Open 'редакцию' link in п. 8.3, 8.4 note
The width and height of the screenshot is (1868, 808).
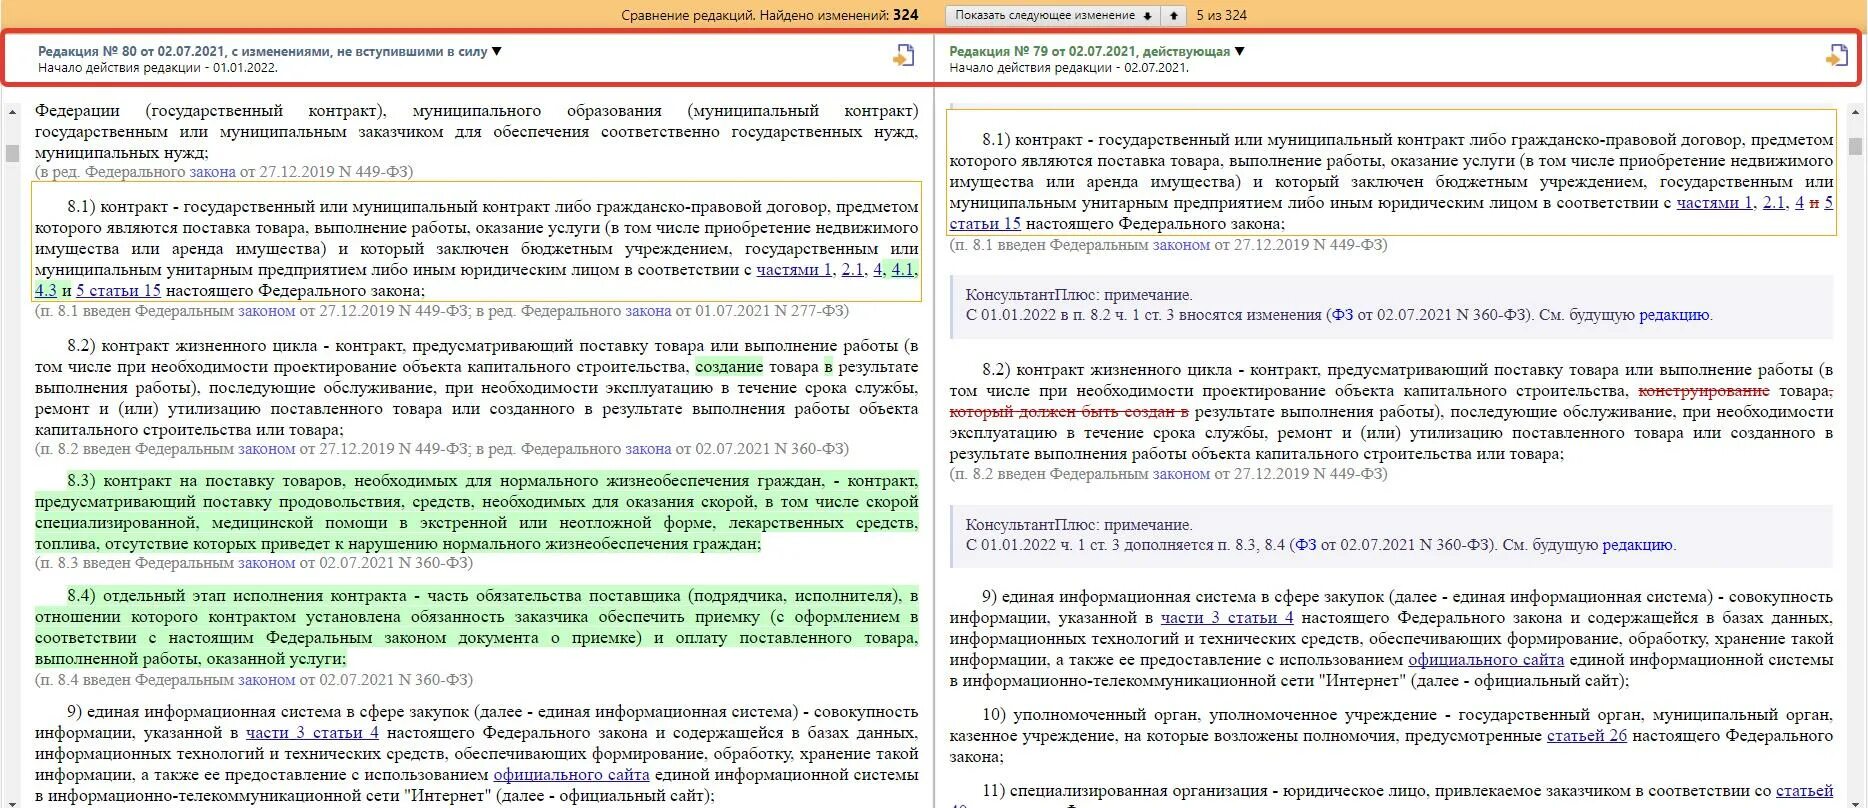(x=1637, y=545)
